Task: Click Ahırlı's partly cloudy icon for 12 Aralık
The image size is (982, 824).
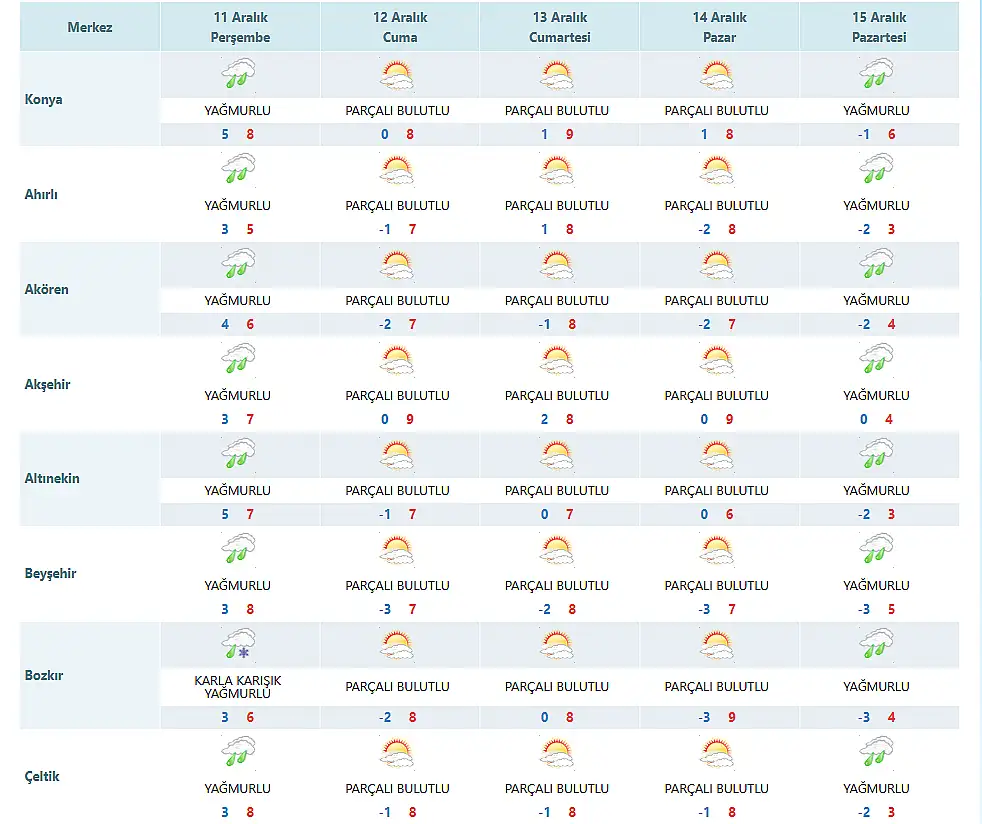Action: pyautogui.click(x=397, y=171)
